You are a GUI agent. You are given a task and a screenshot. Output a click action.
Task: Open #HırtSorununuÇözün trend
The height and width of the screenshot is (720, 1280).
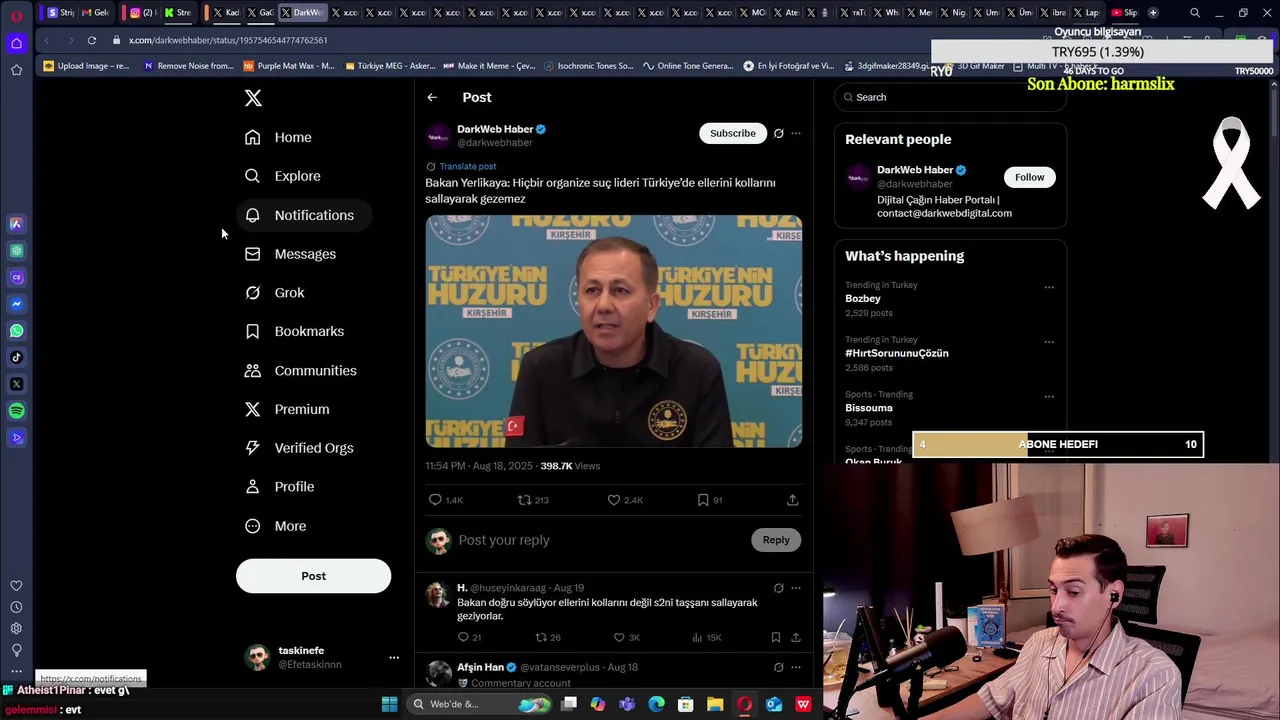coord(897,353)
